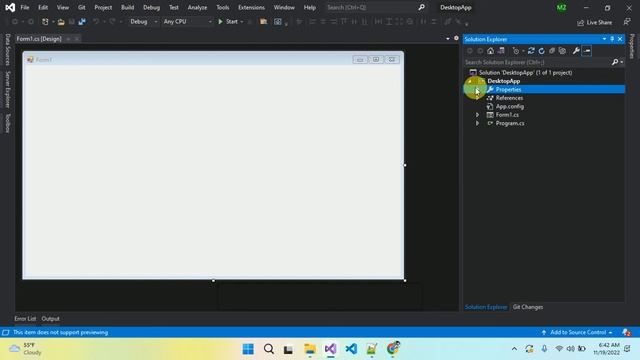Open the Project menu
Viewport: 640px width, 360px height.
coord(103,7)
